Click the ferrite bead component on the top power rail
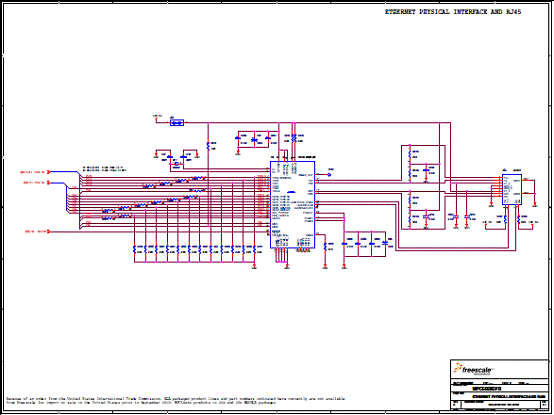The height and width of the screenshot is (415, 554). 177,123
